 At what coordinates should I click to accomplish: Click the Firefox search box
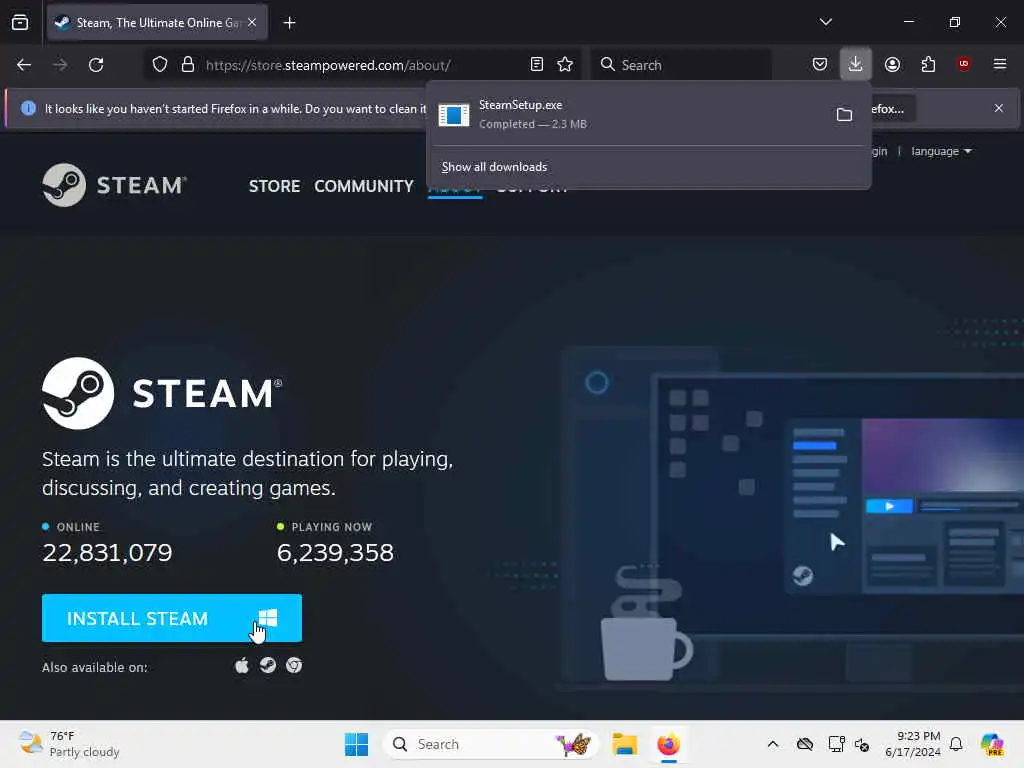(681, 65)
